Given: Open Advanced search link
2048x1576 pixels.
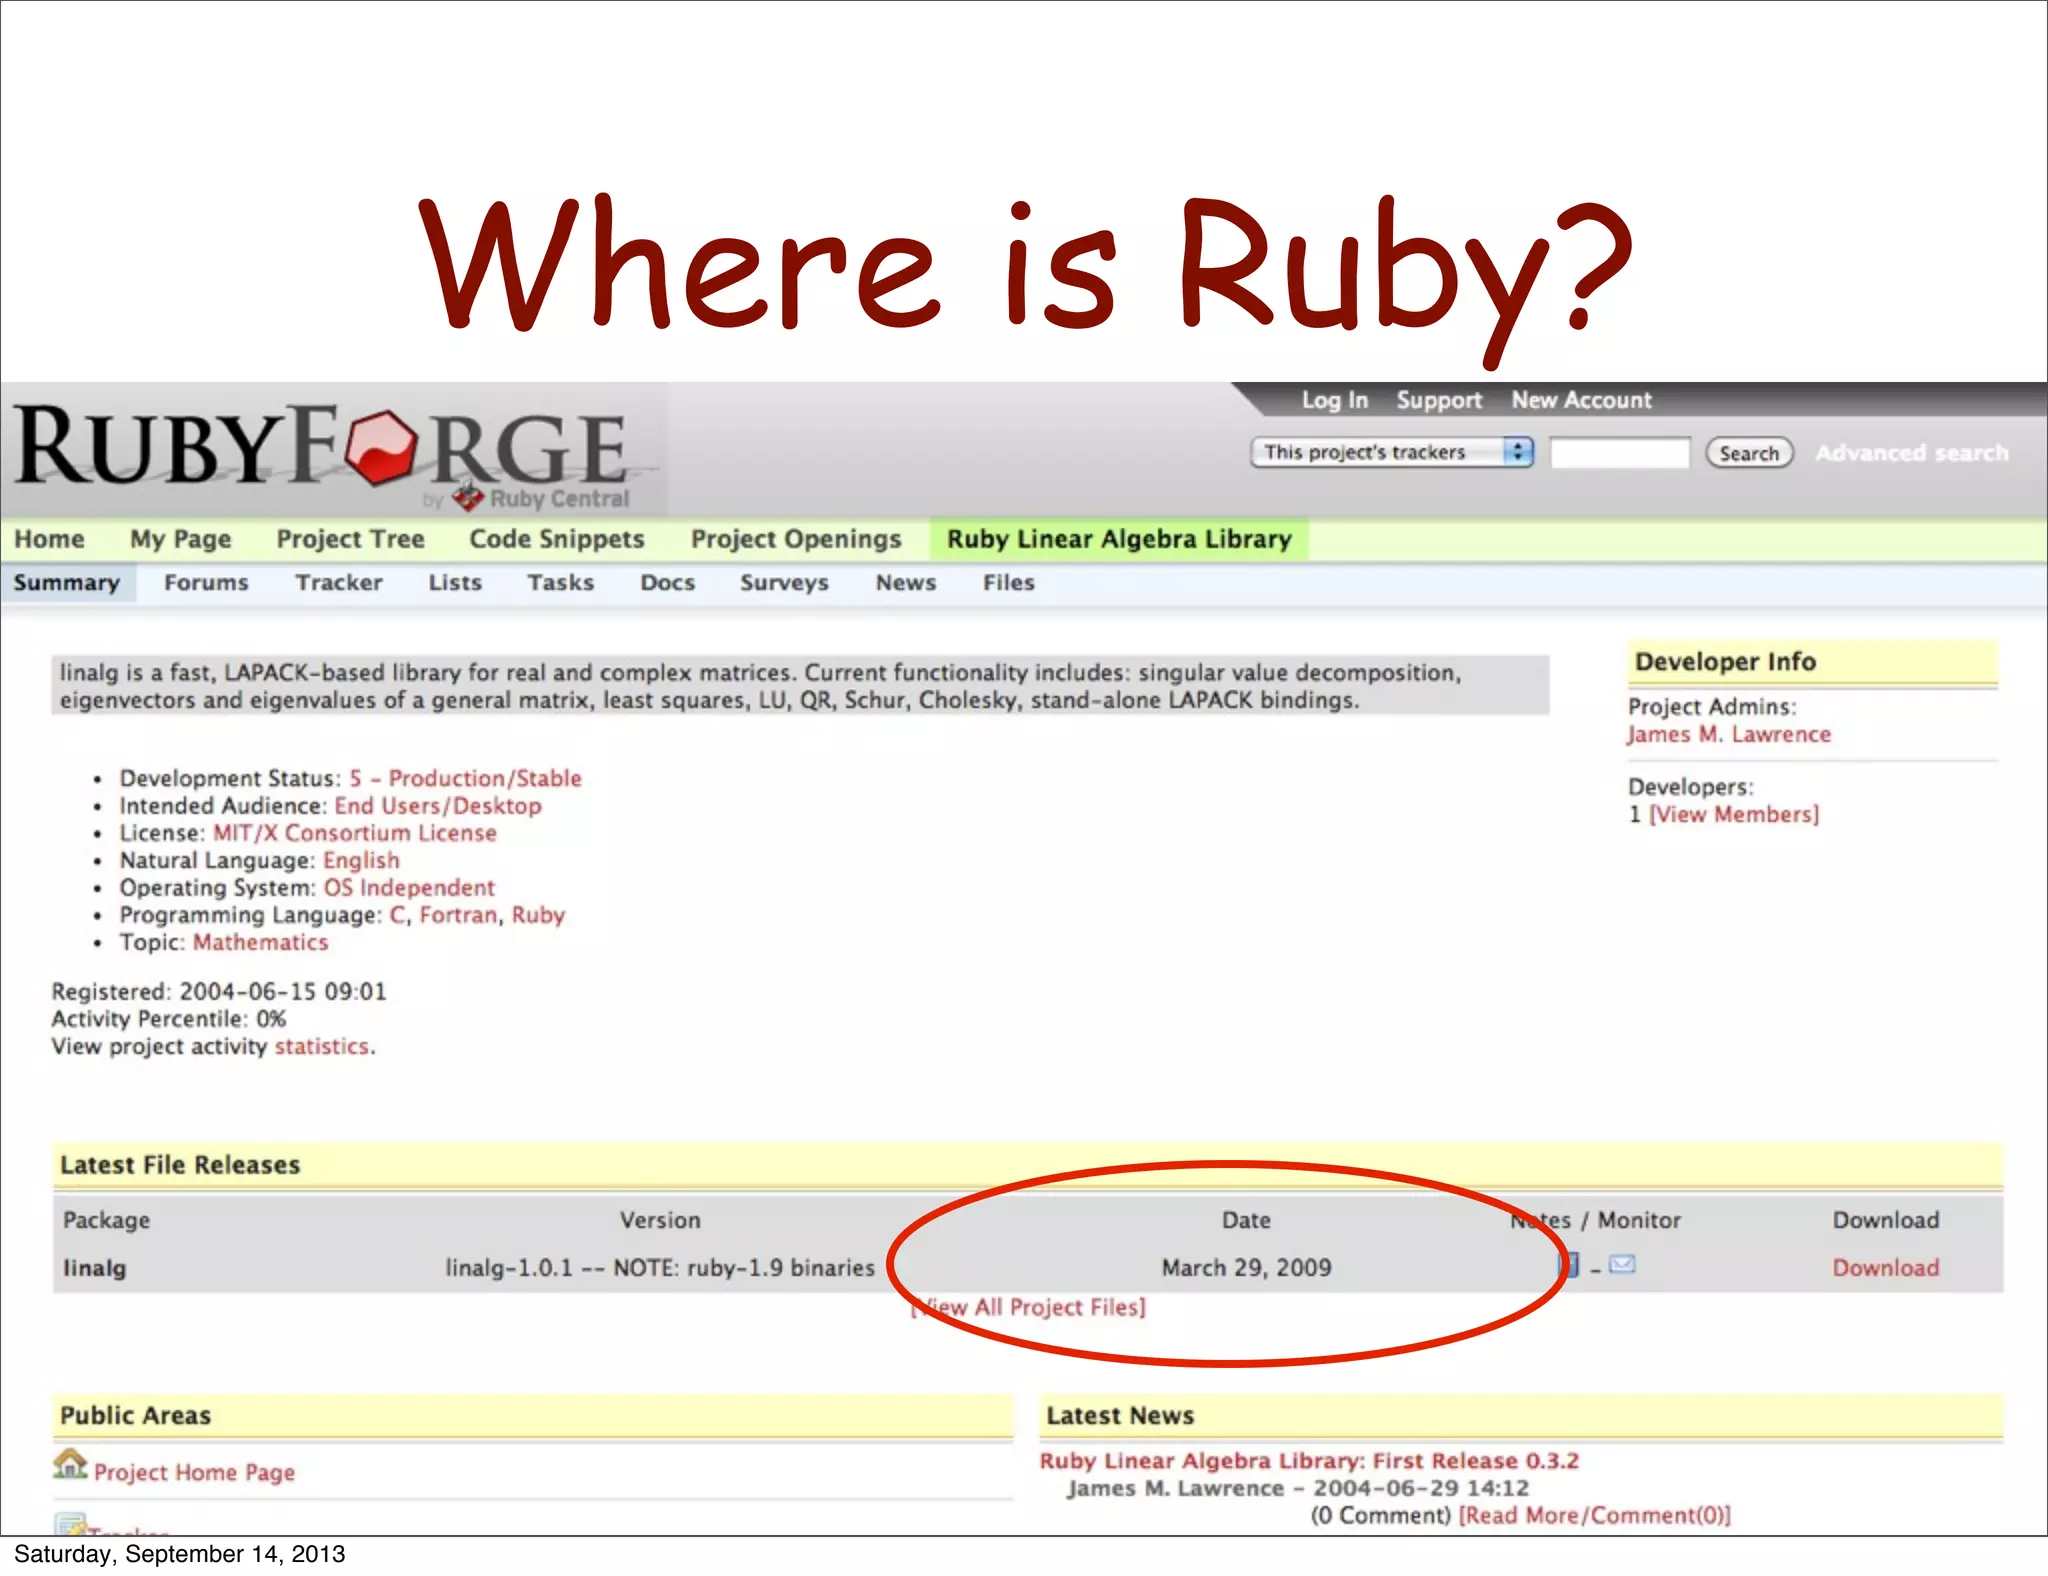Looking at the screenshot, I should tap(1912, 453).
